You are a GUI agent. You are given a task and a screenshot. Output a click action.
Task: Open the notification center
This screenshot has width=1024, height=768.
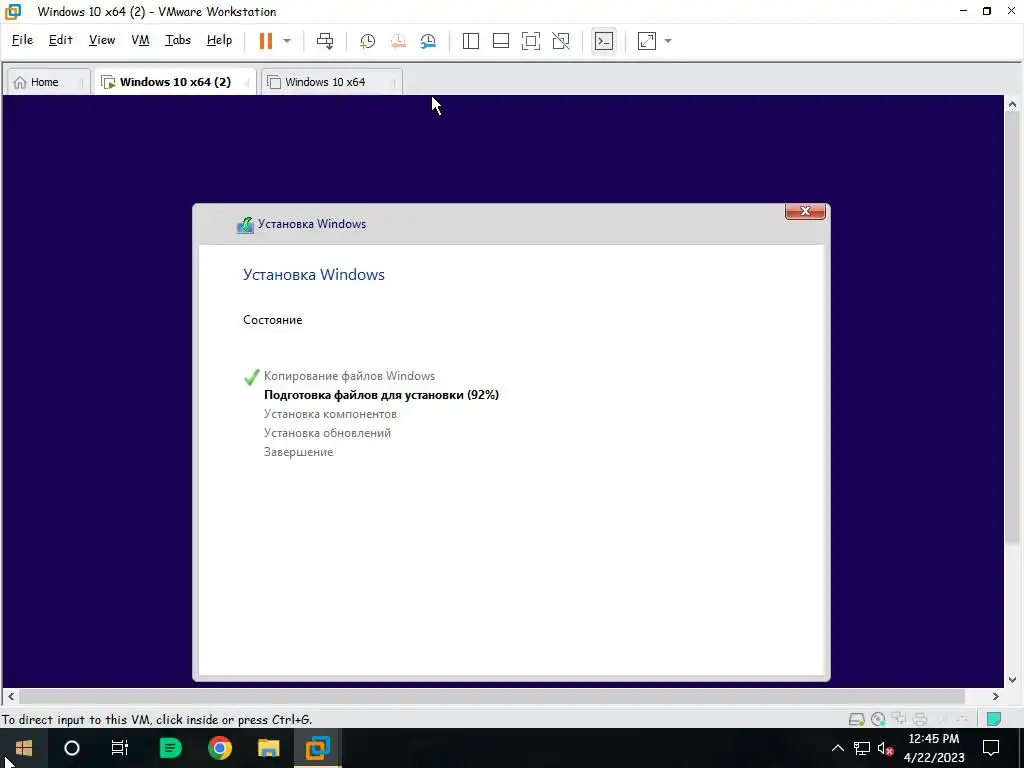point(991,748)
